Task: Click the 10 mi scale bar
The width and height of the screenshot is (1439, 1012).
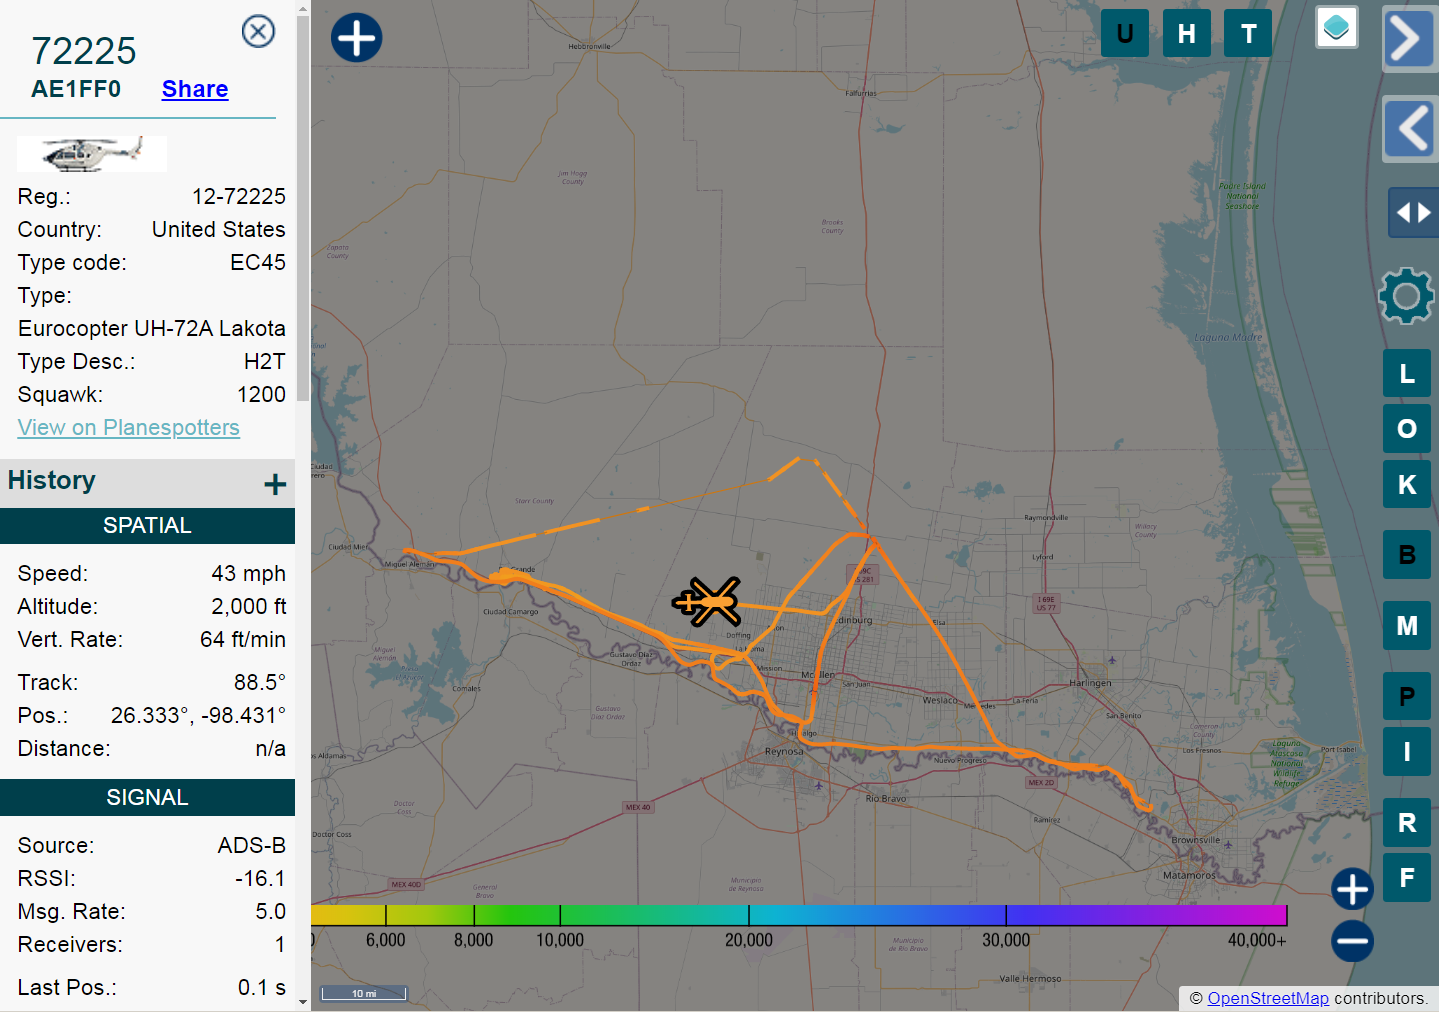Action: click(x=364, y=993)
